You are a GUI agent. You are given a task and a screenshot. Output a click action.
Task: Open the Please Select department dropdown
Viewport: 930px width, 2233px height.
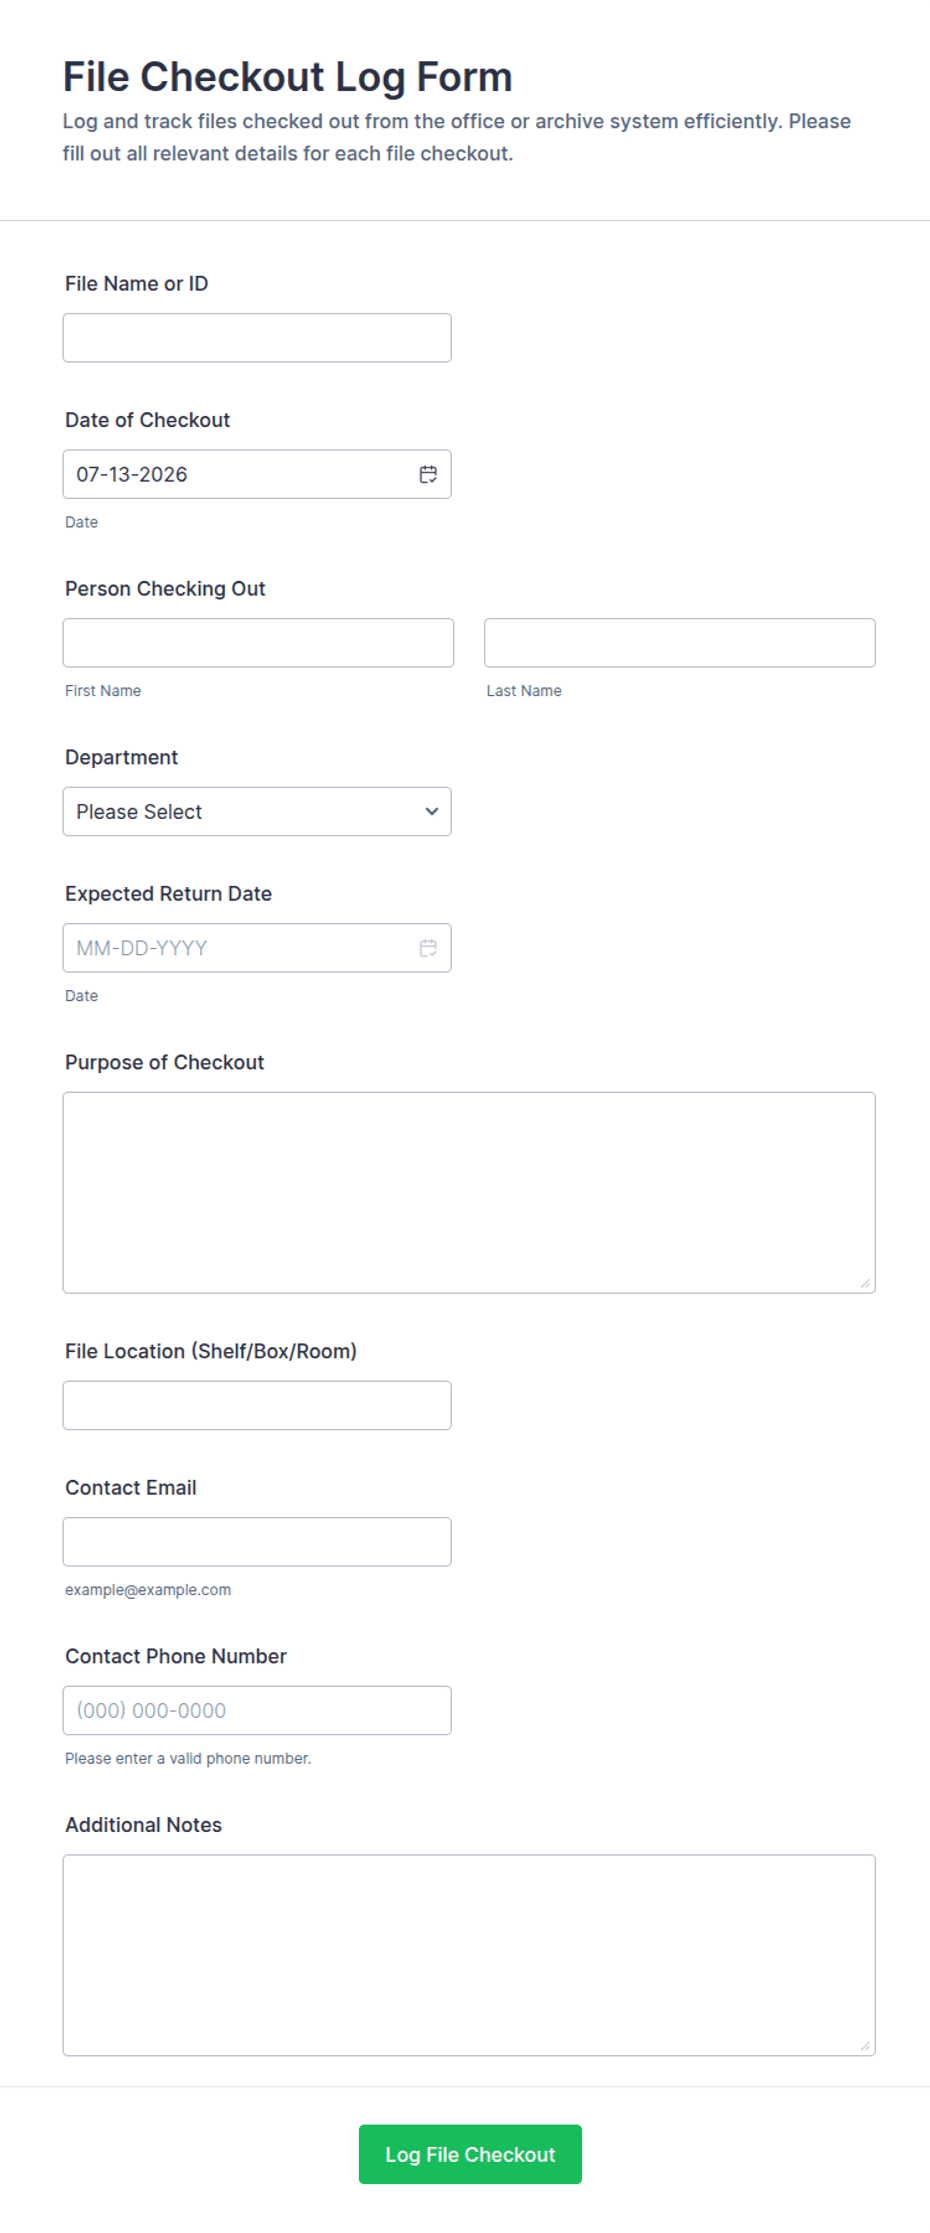(257, 811)
